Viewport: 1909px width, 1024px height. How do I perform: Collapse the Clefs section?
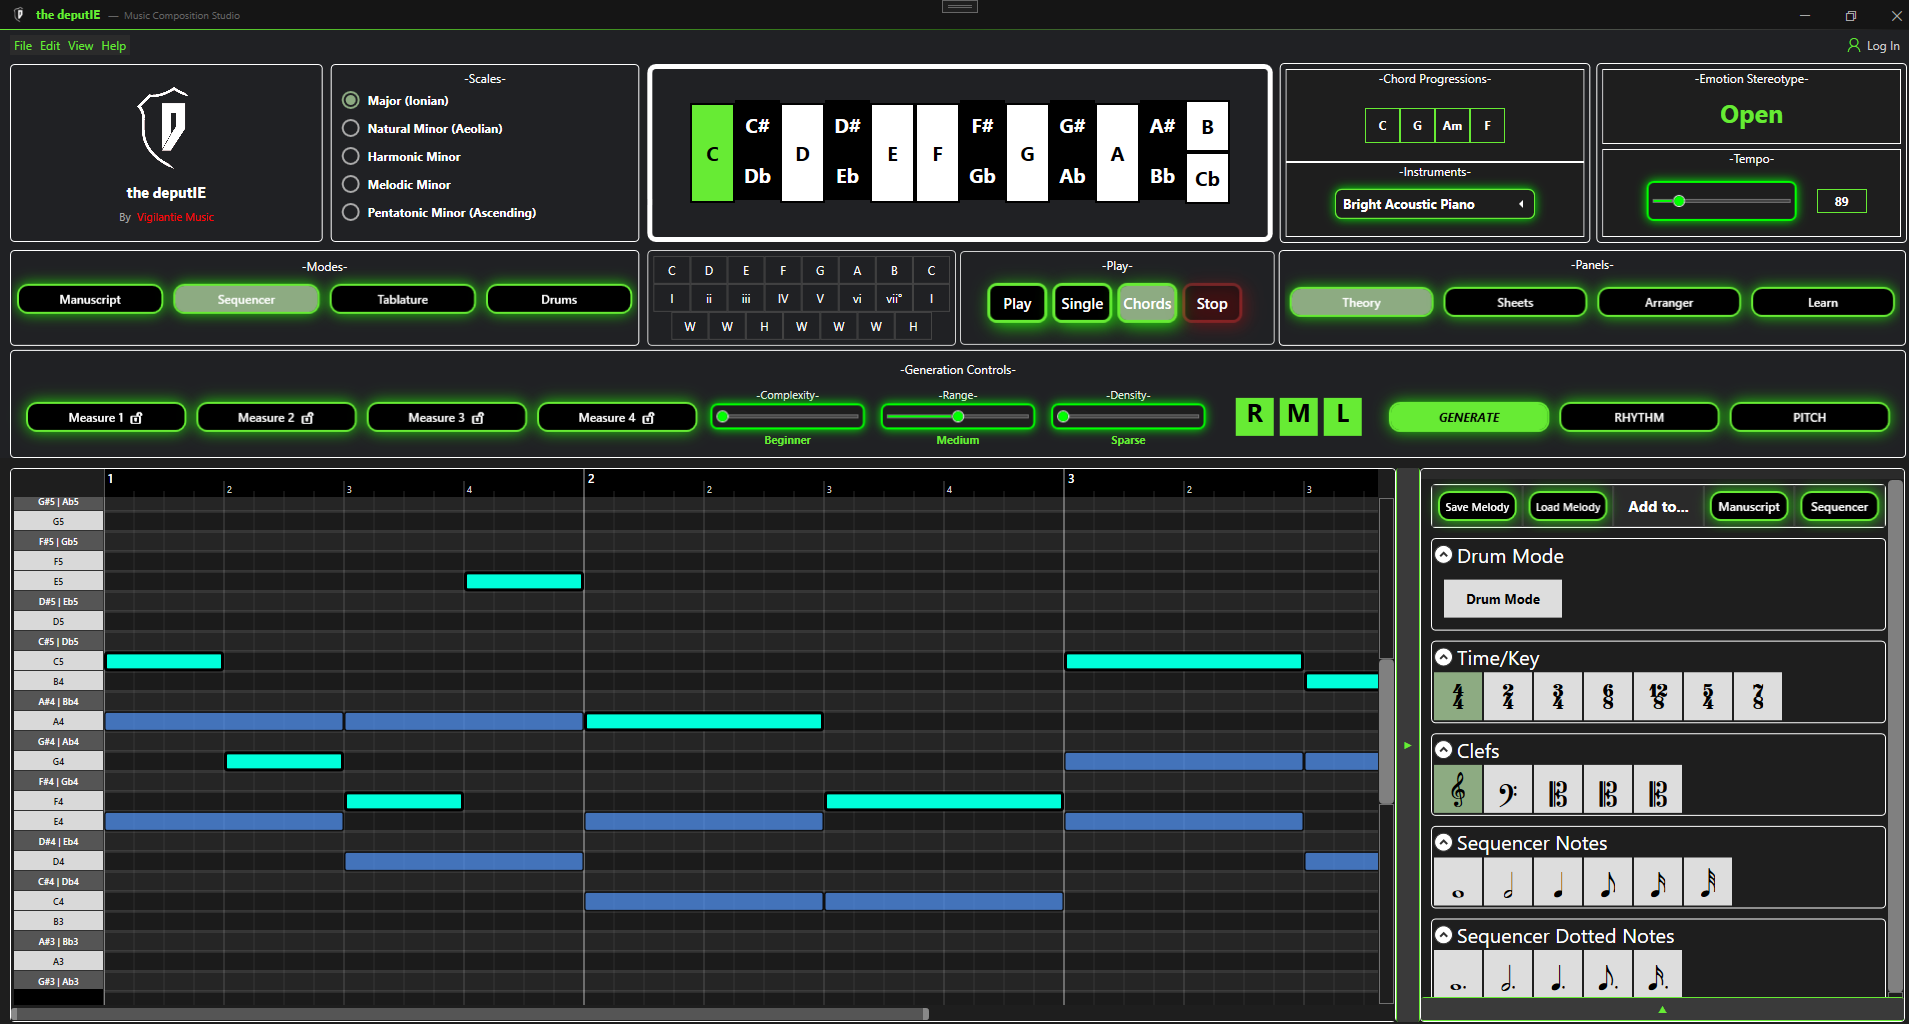coord(1443,750)
